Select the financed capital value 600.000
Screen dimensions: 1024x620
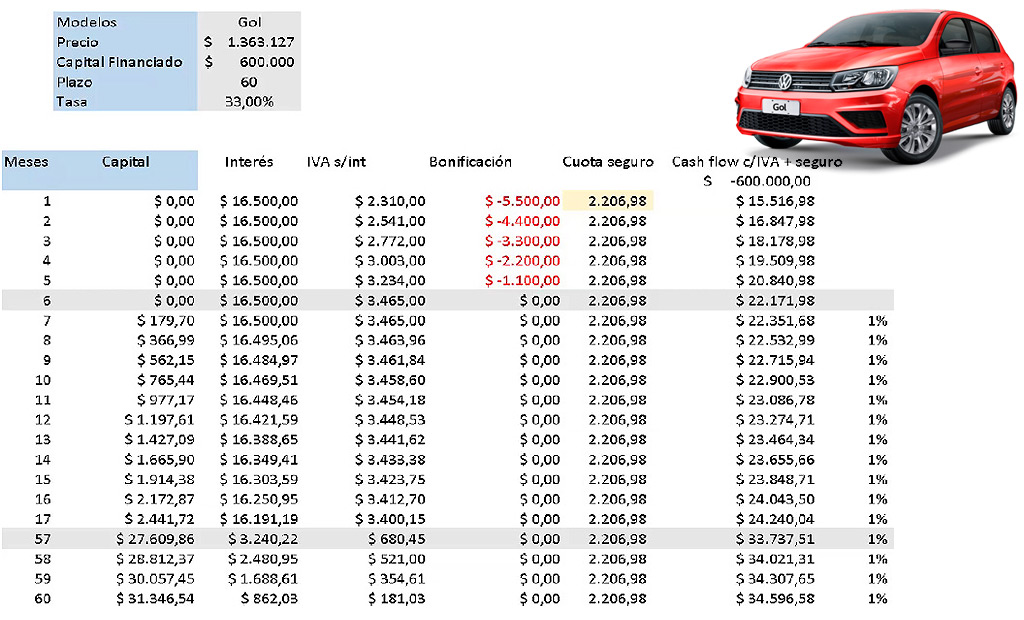click(266, 62)
